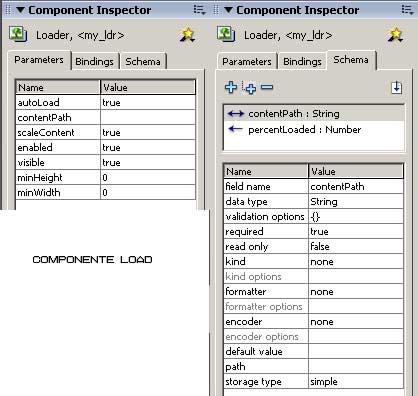Image resolution: width=418 pixels, height=396 pixels.
Task: Click the minWidth value 0
Action: click(148, 192)
